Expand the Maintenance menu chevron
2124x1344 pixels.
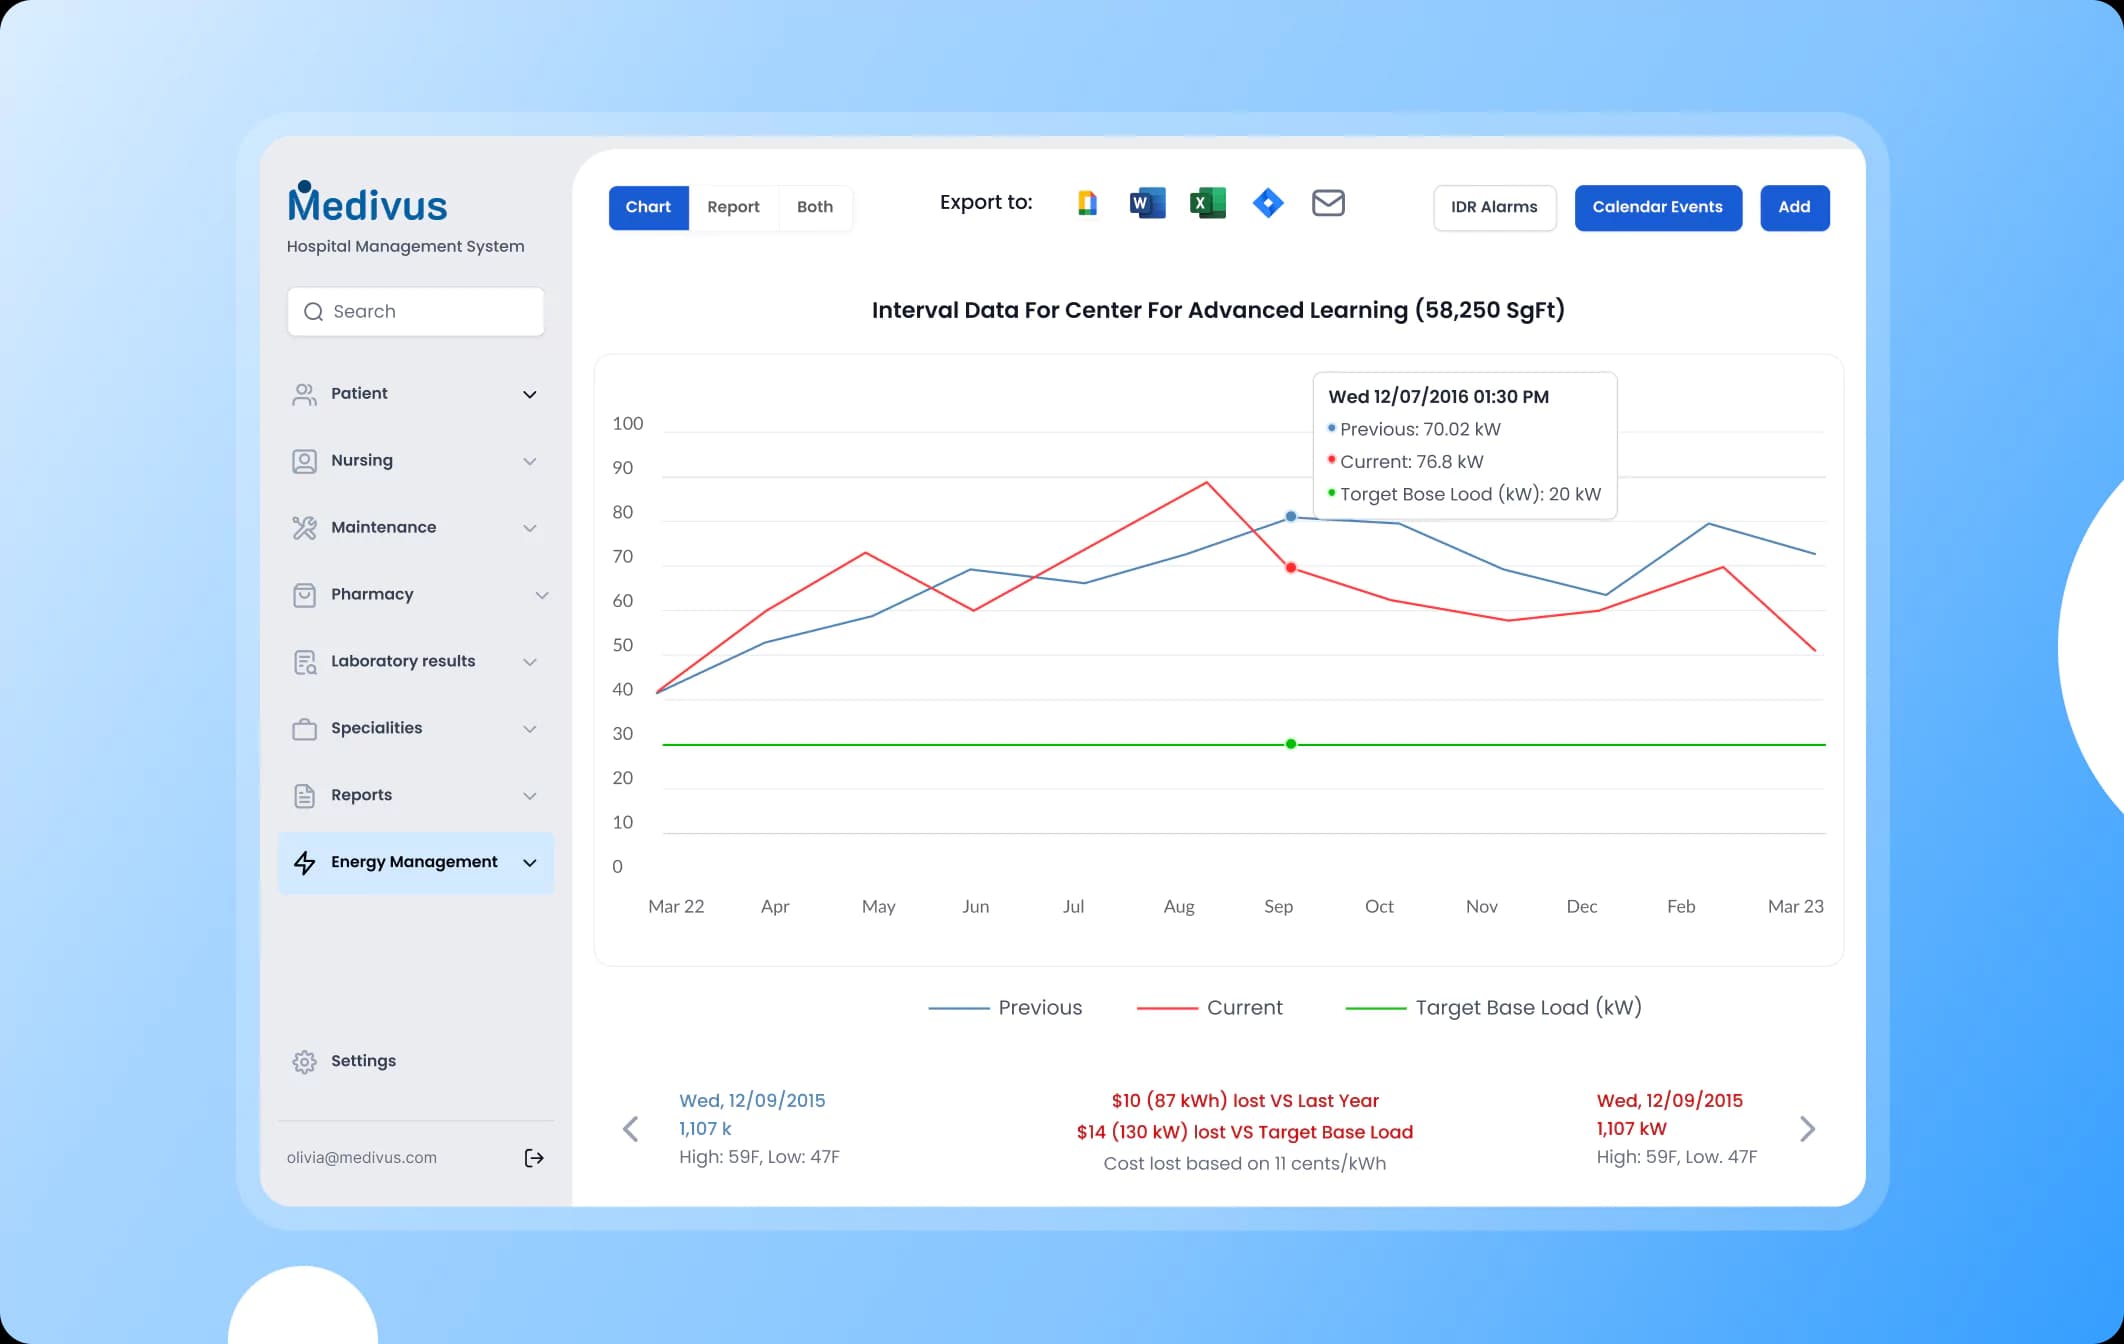tap(530, 528)
